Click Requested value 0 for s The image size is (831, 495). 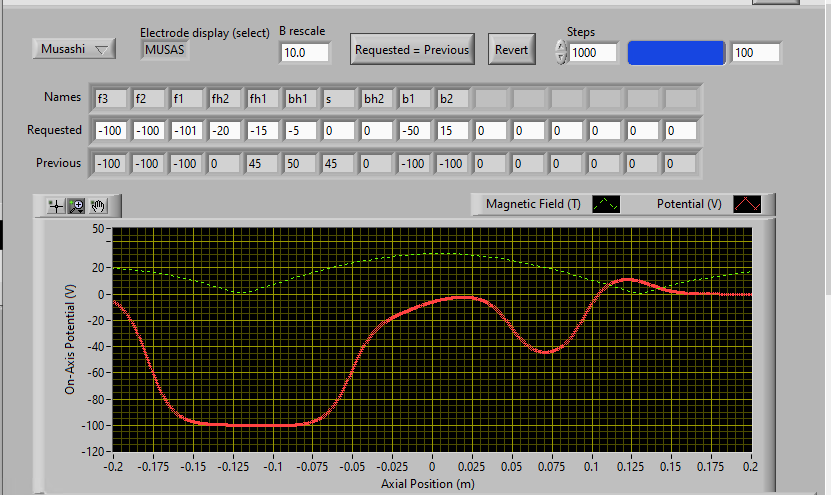point(339,130)
